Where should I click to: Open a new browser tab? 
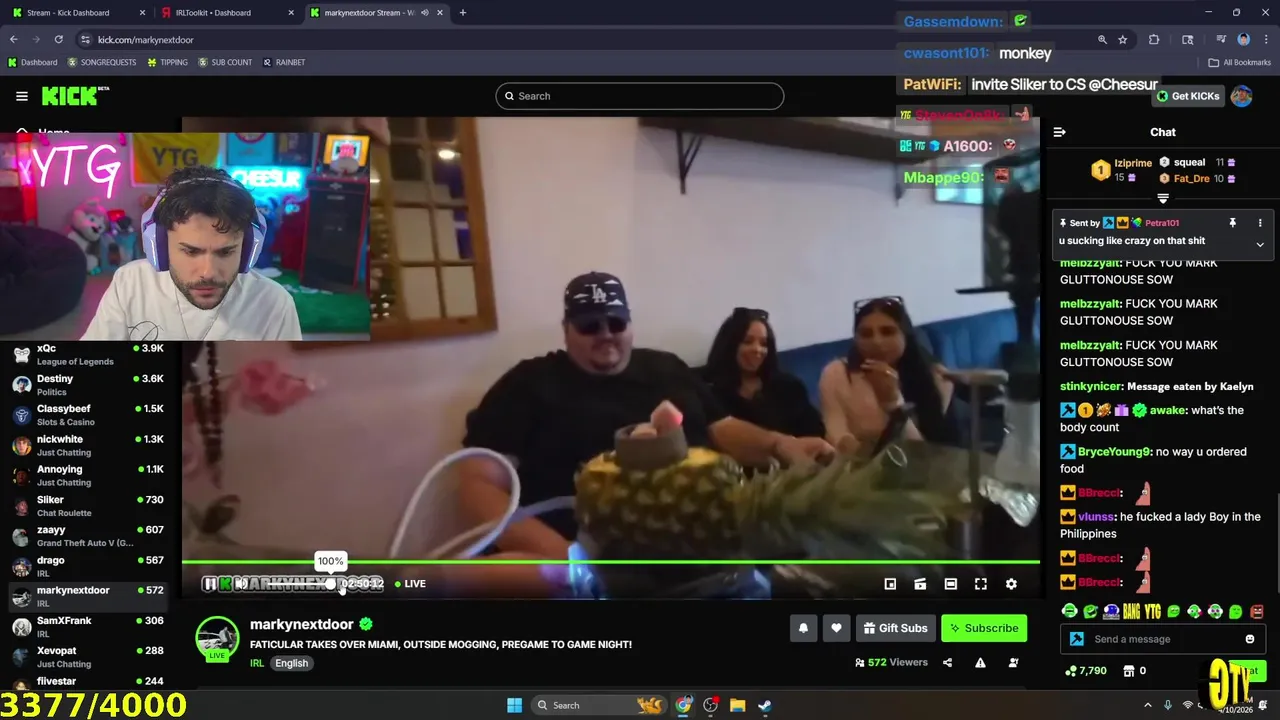coord(462,13)
